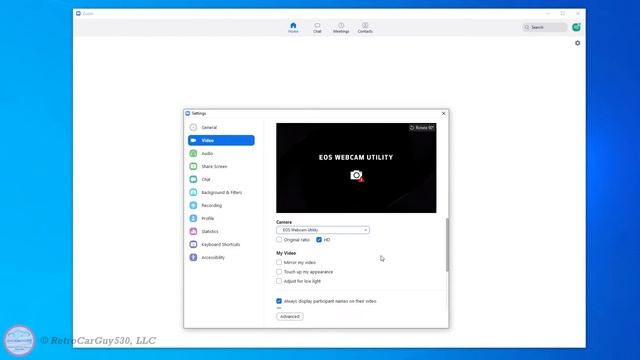640x360 pixels.
Task: Click the Settings dialog title icon
Action: click(x=188, y=113)
